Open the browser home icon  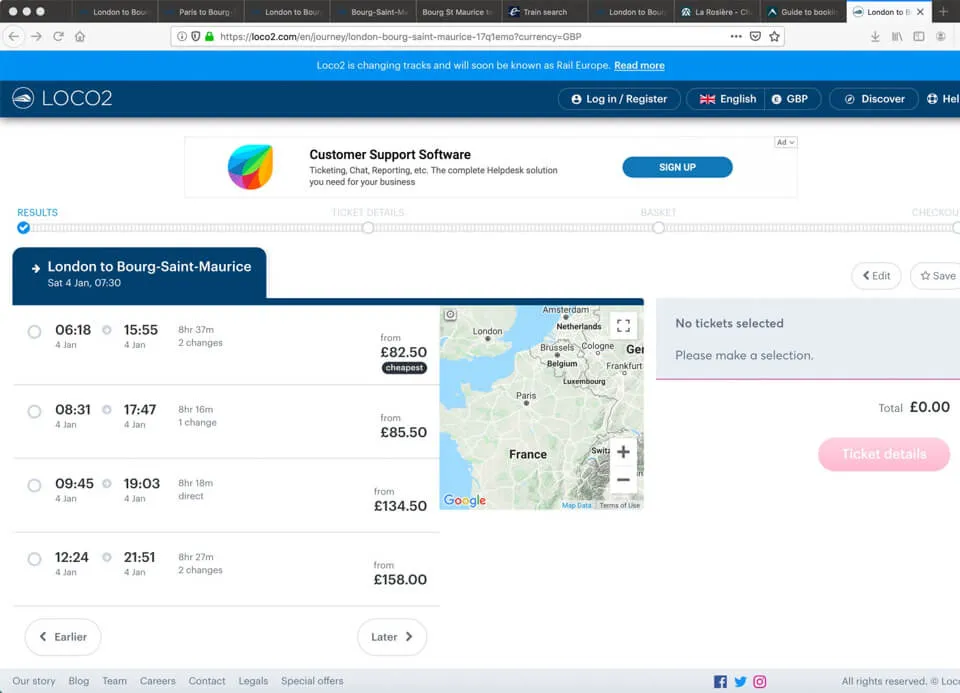(80, 37)
